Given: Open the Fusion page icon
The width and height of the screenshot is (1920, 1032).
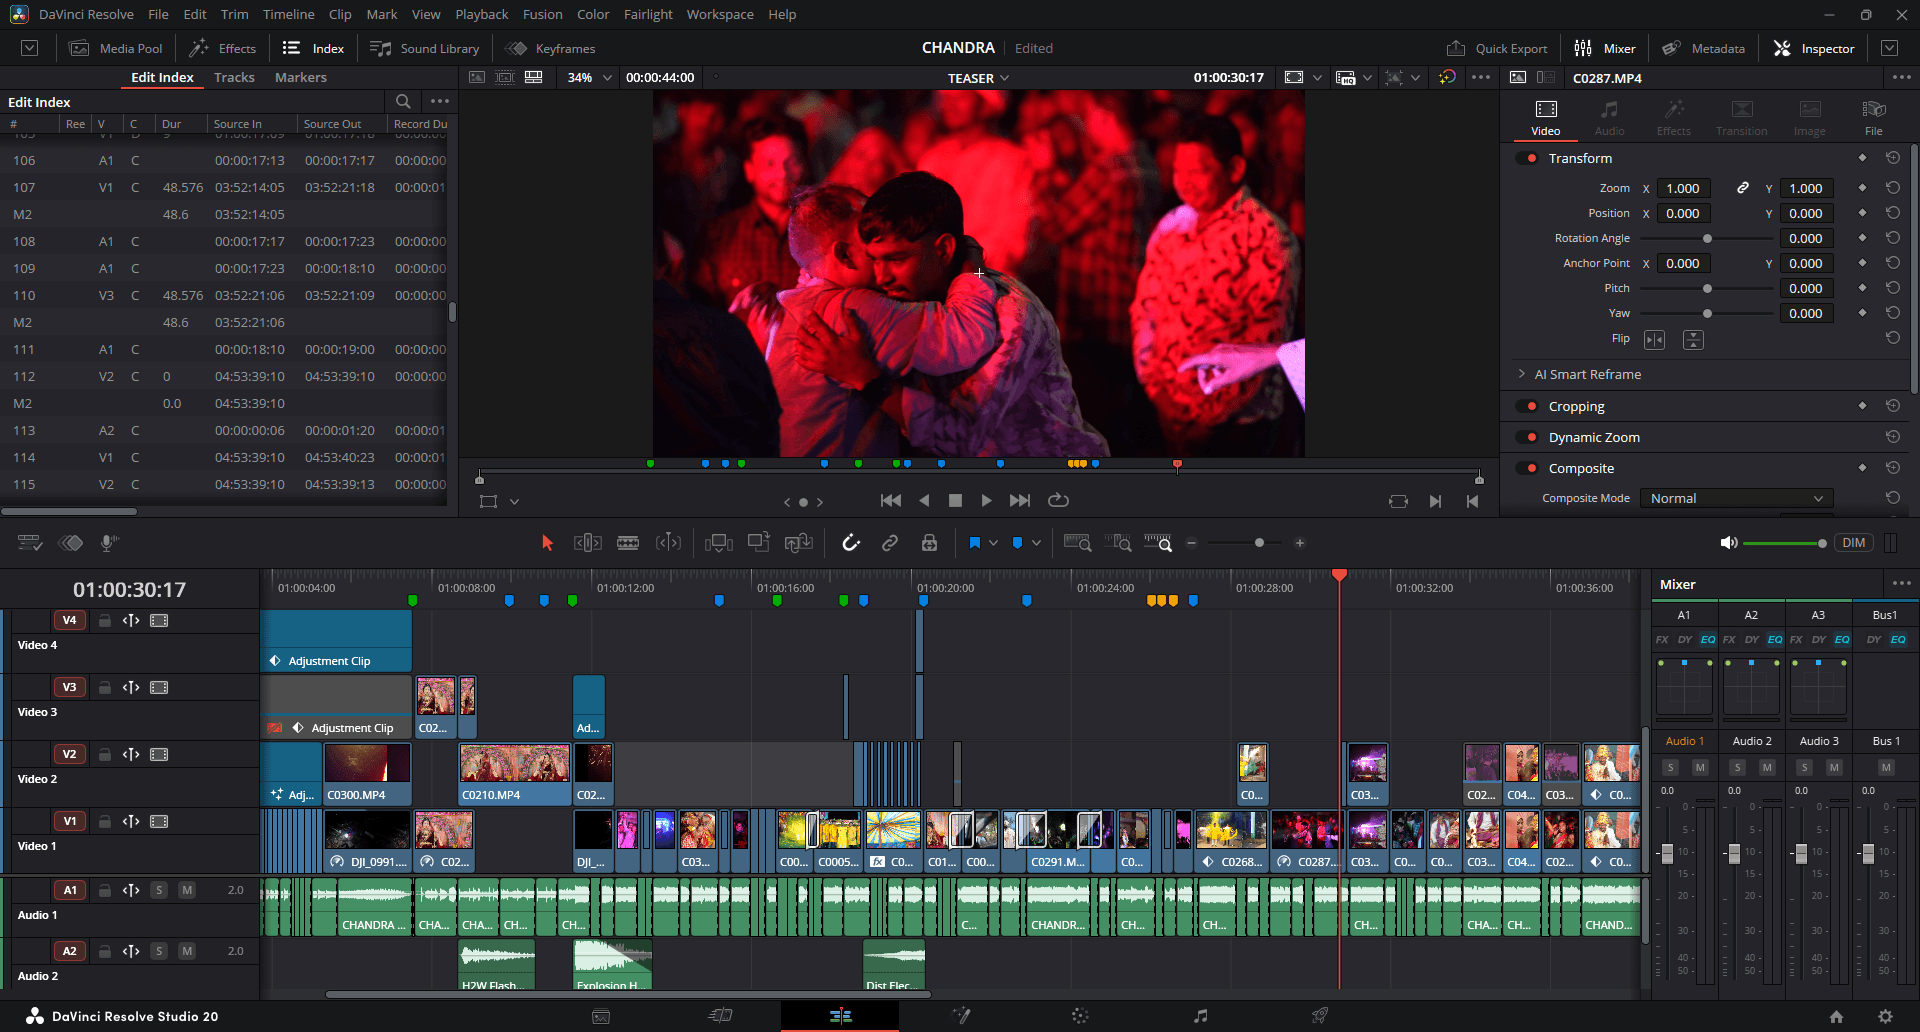Looking at the screenshot, I should click(961, 1016).
